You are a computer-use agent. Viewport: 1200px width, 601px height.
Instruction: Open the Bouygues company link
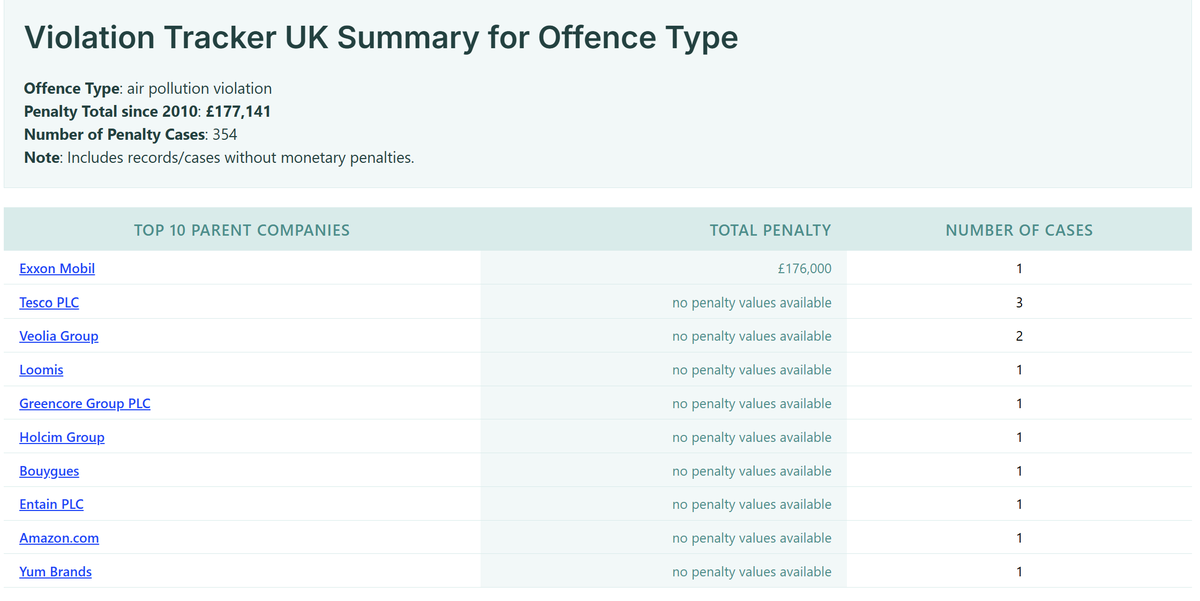pos(49,471)
